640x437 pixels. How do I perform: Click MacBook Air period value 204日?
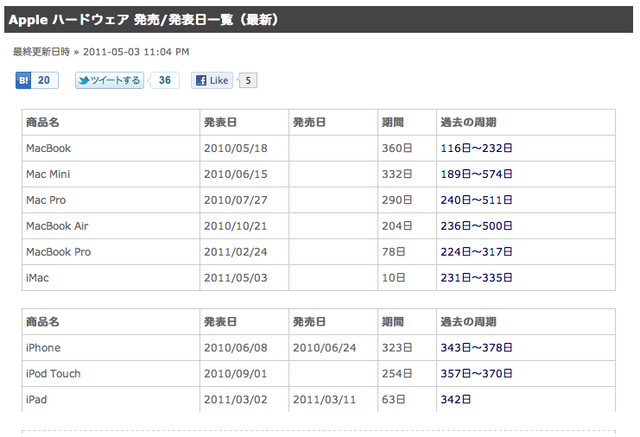pos(397,226)
